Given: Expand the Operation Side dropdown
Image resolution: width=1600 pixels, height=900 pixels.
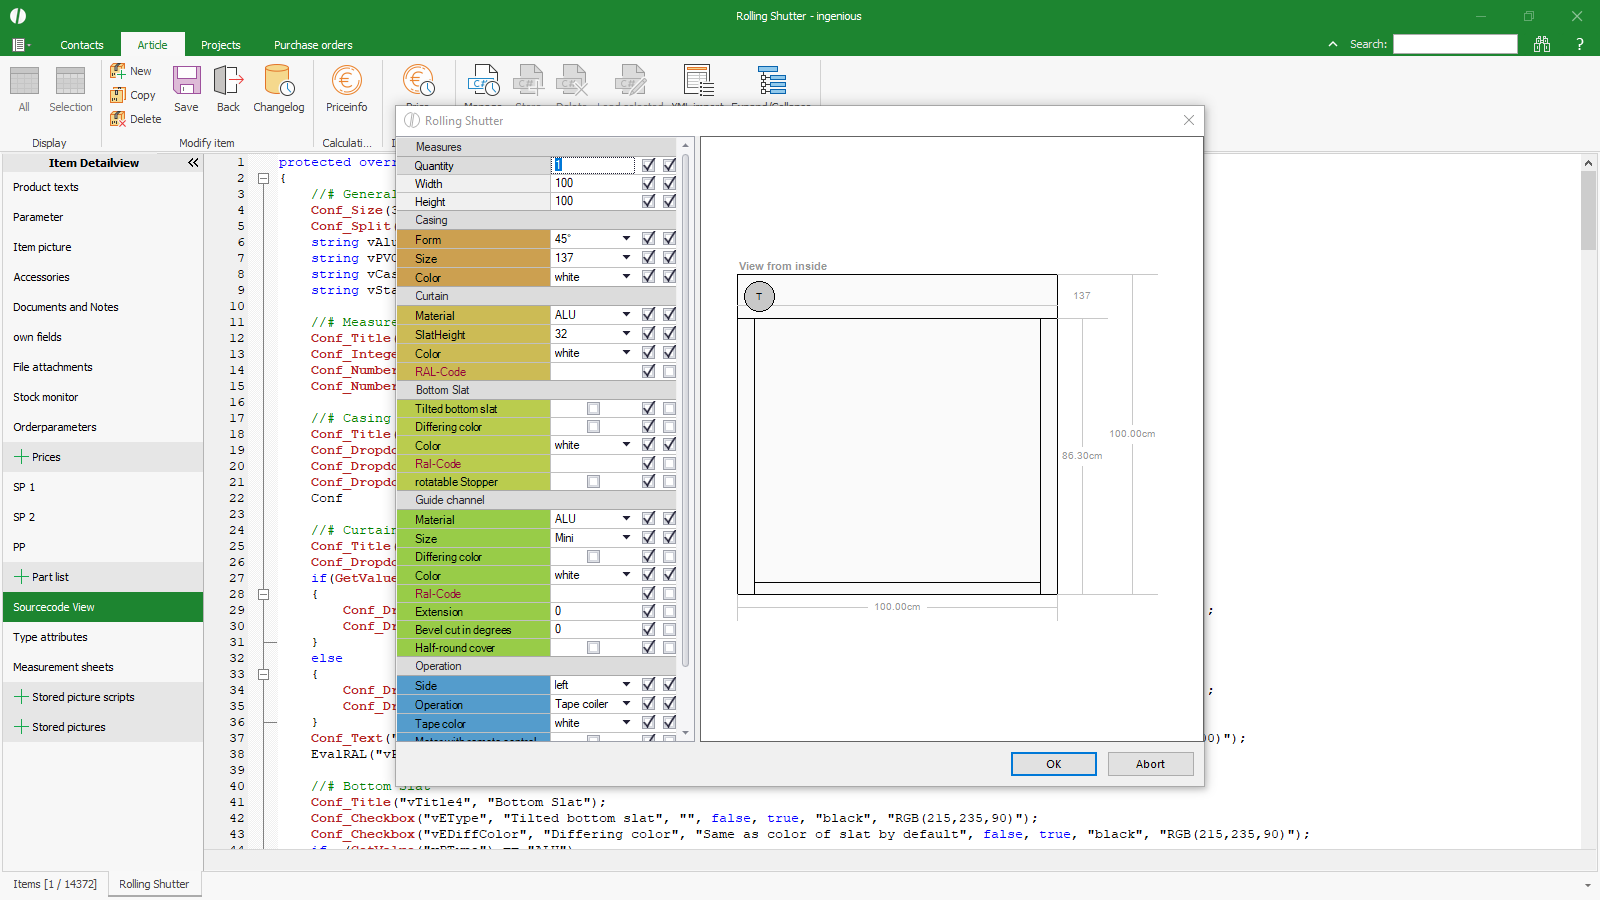Looking at the screenshot, I should [626, 685].
